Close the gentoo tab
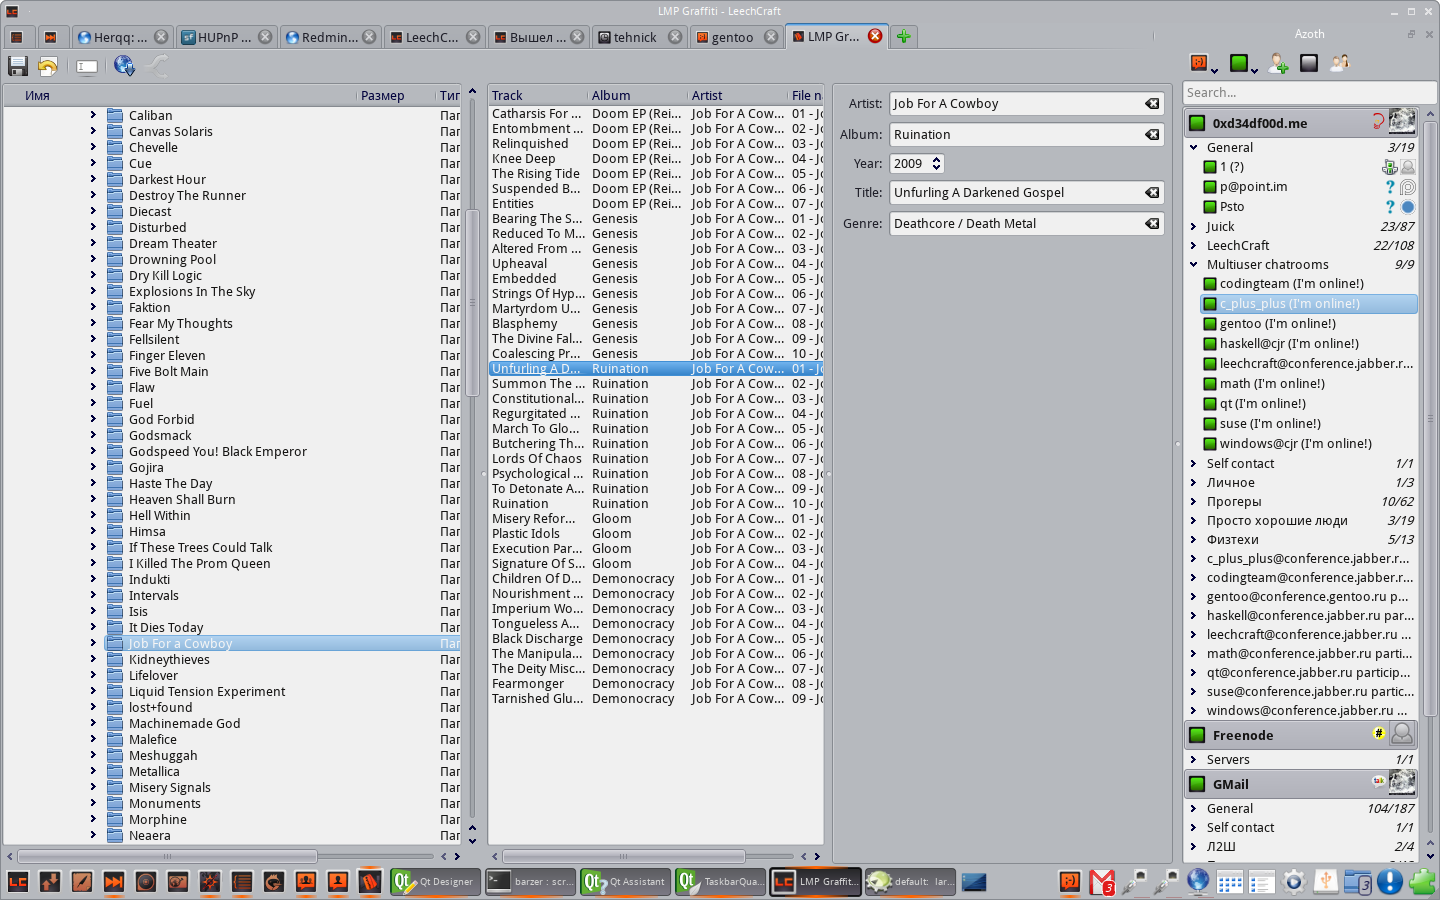Image resolution: width=1440 pixels, height=900 pixels. 771,37
